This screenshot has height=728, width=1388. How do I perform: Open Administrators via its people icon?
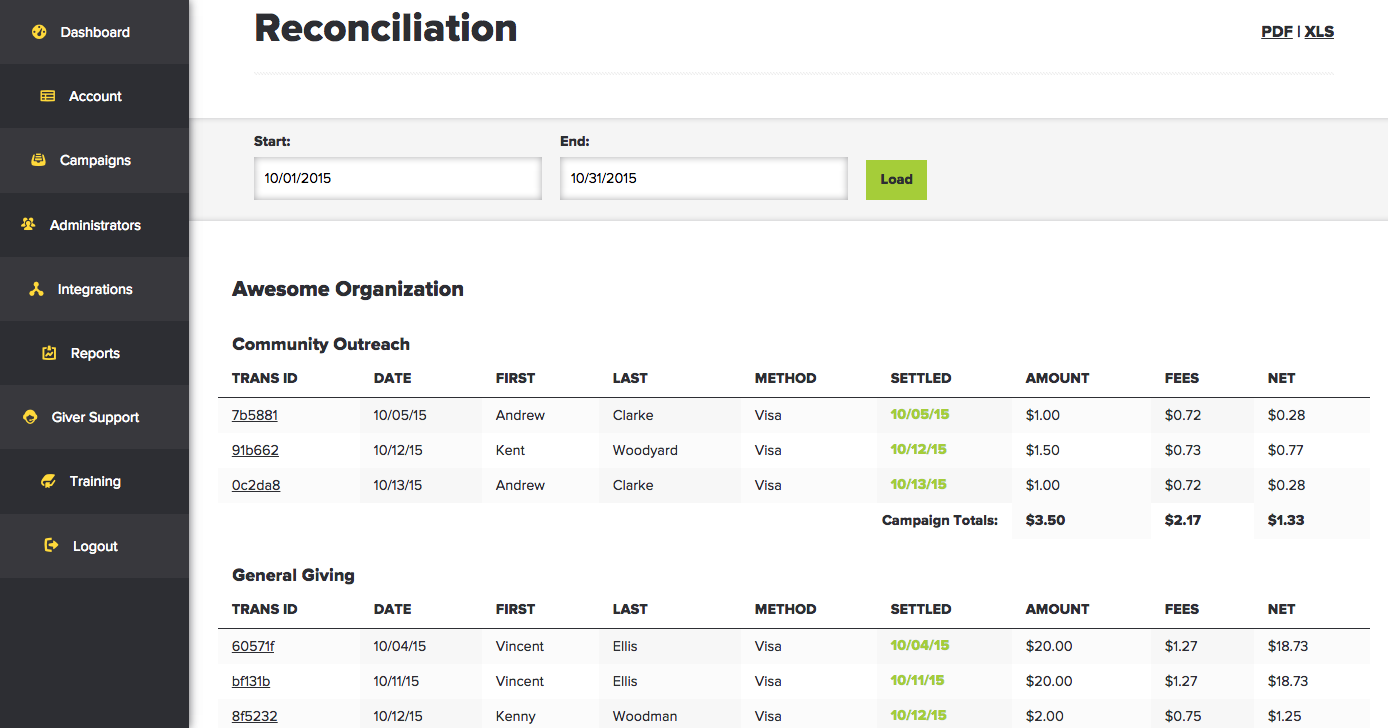(x=30, y=224)
